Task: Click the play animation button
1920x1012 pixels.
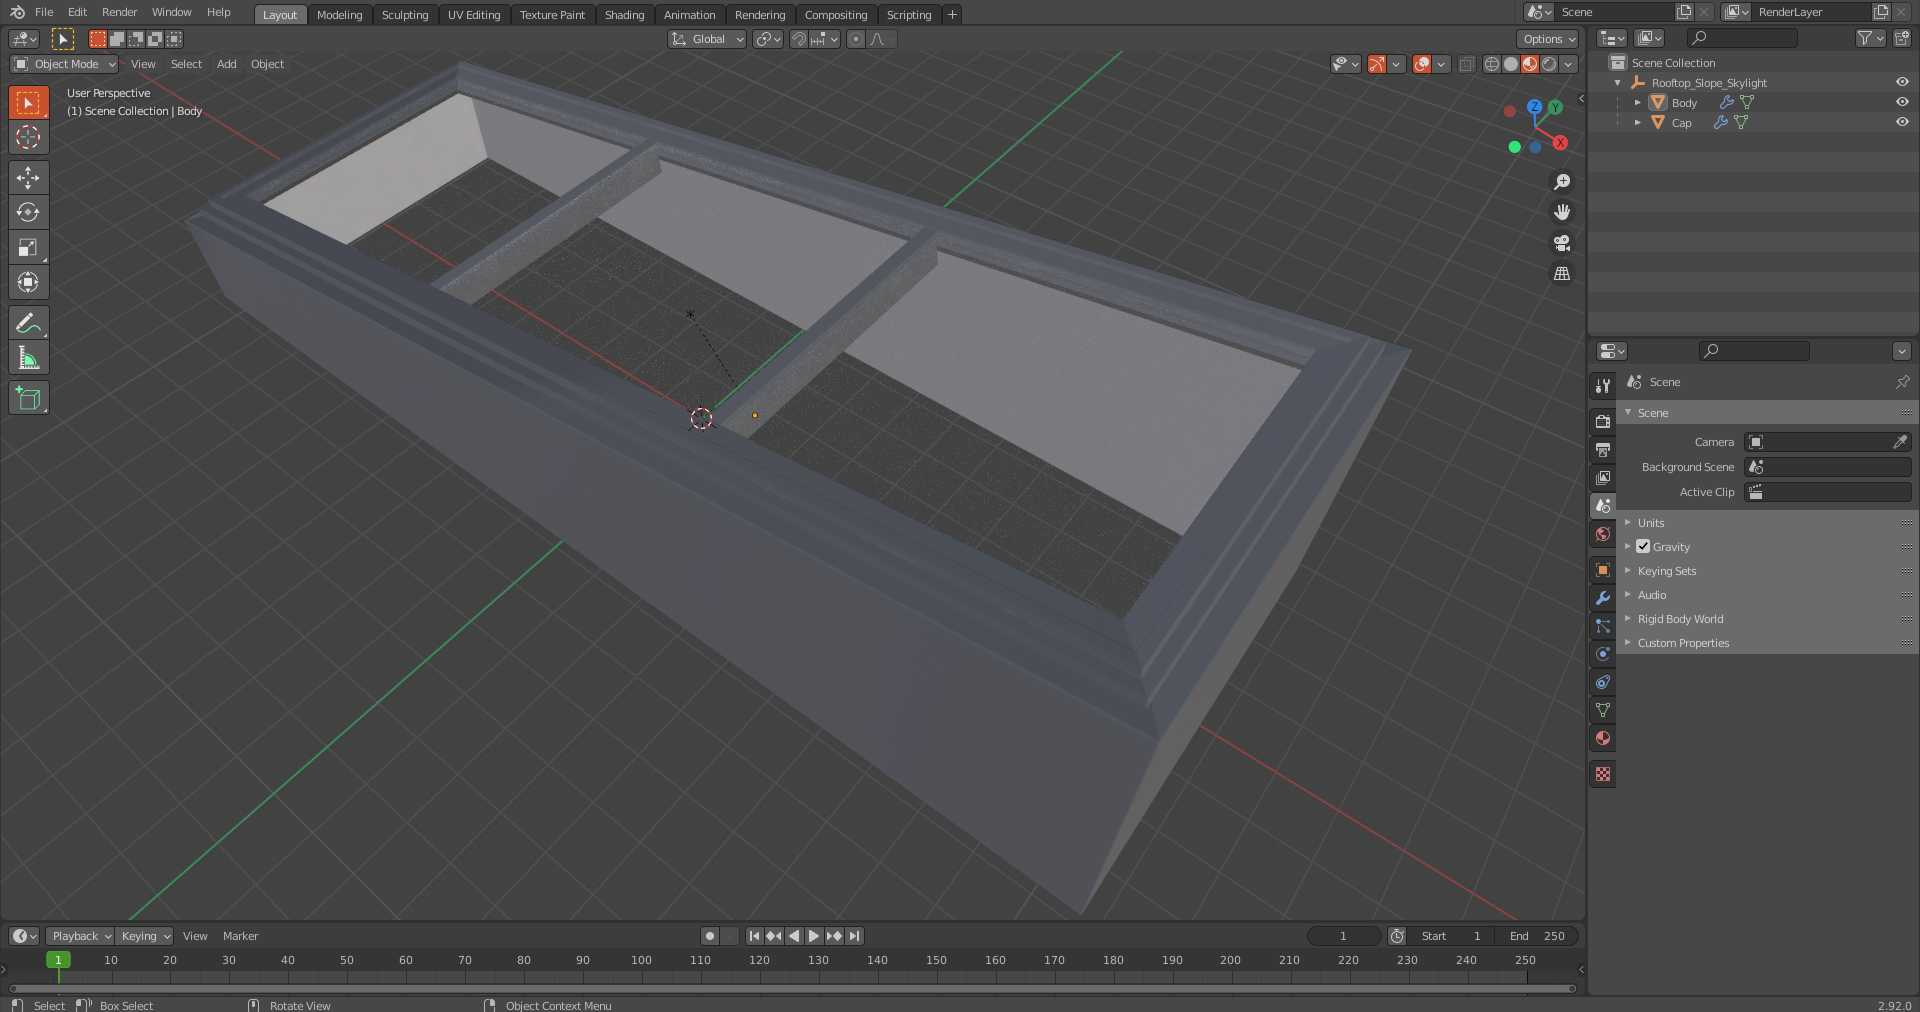Action: tap(814, 936)
